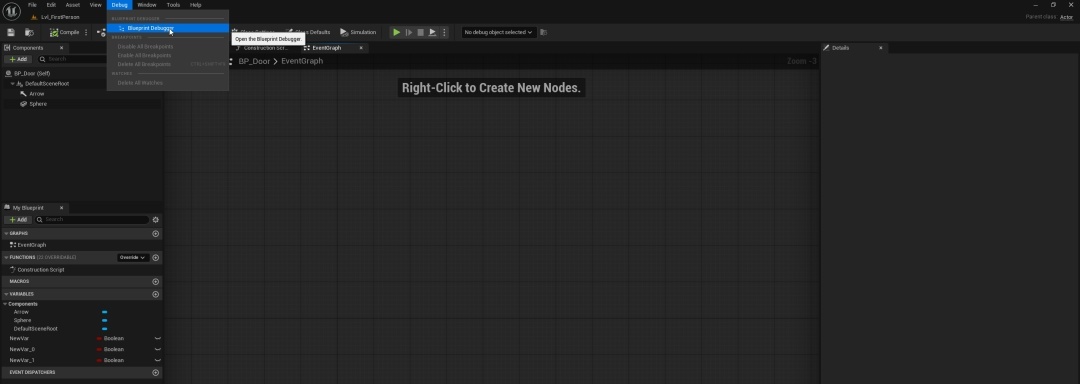Viewport: 1080px width, 384px height.
Task: Collapse the Graphs section
Action: point(6,234)
